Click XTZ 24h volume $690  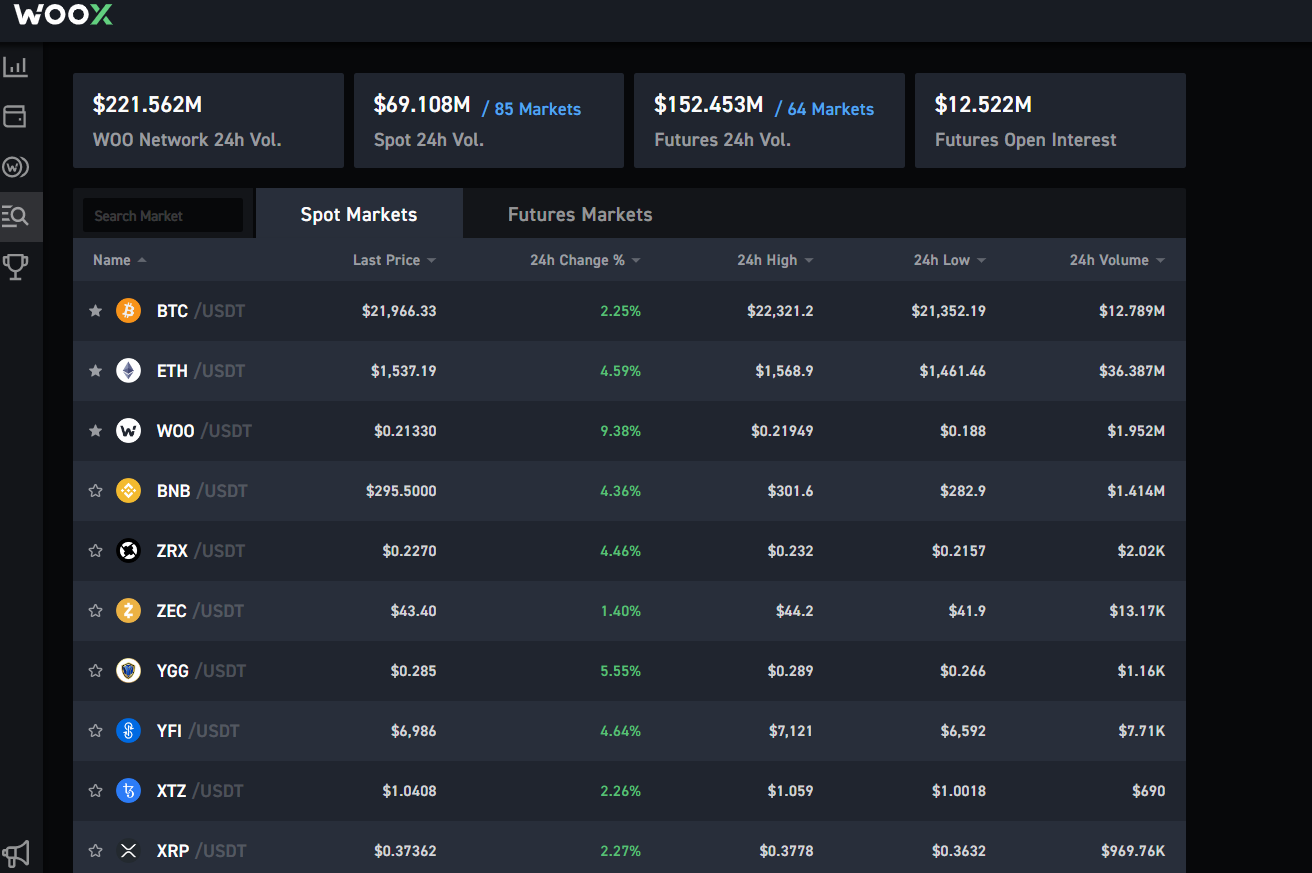pos(1149,791)
